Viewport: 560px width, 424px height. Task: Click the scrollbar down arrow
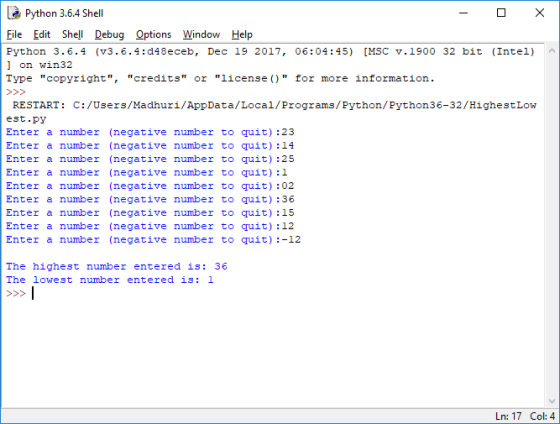click(552, 401)
